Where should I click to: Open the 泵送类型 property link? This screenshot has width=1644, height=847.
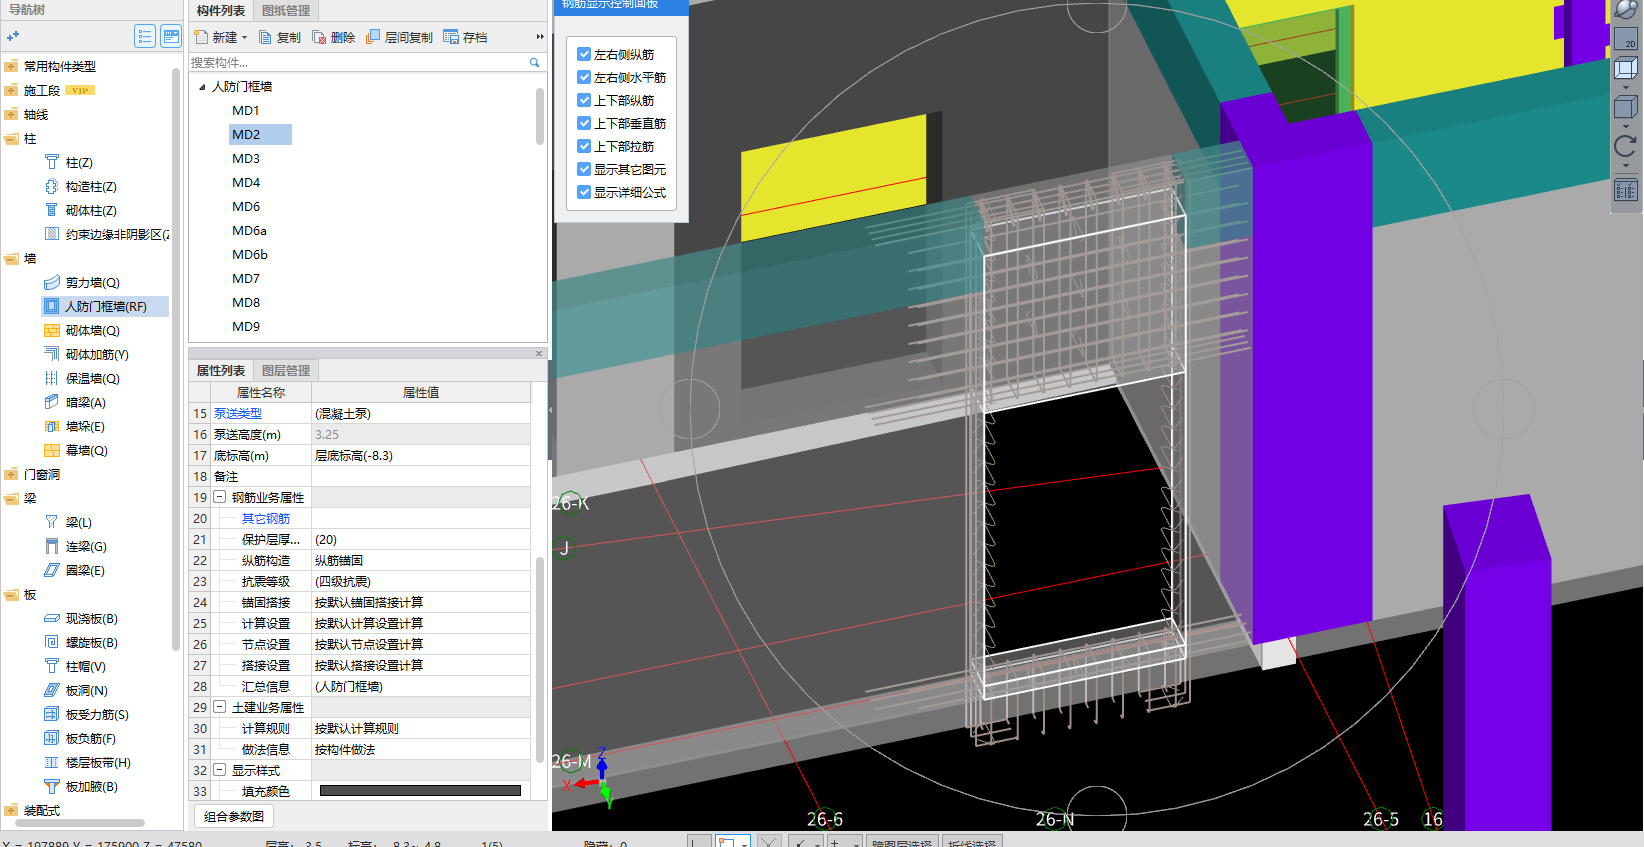[238, 413]
